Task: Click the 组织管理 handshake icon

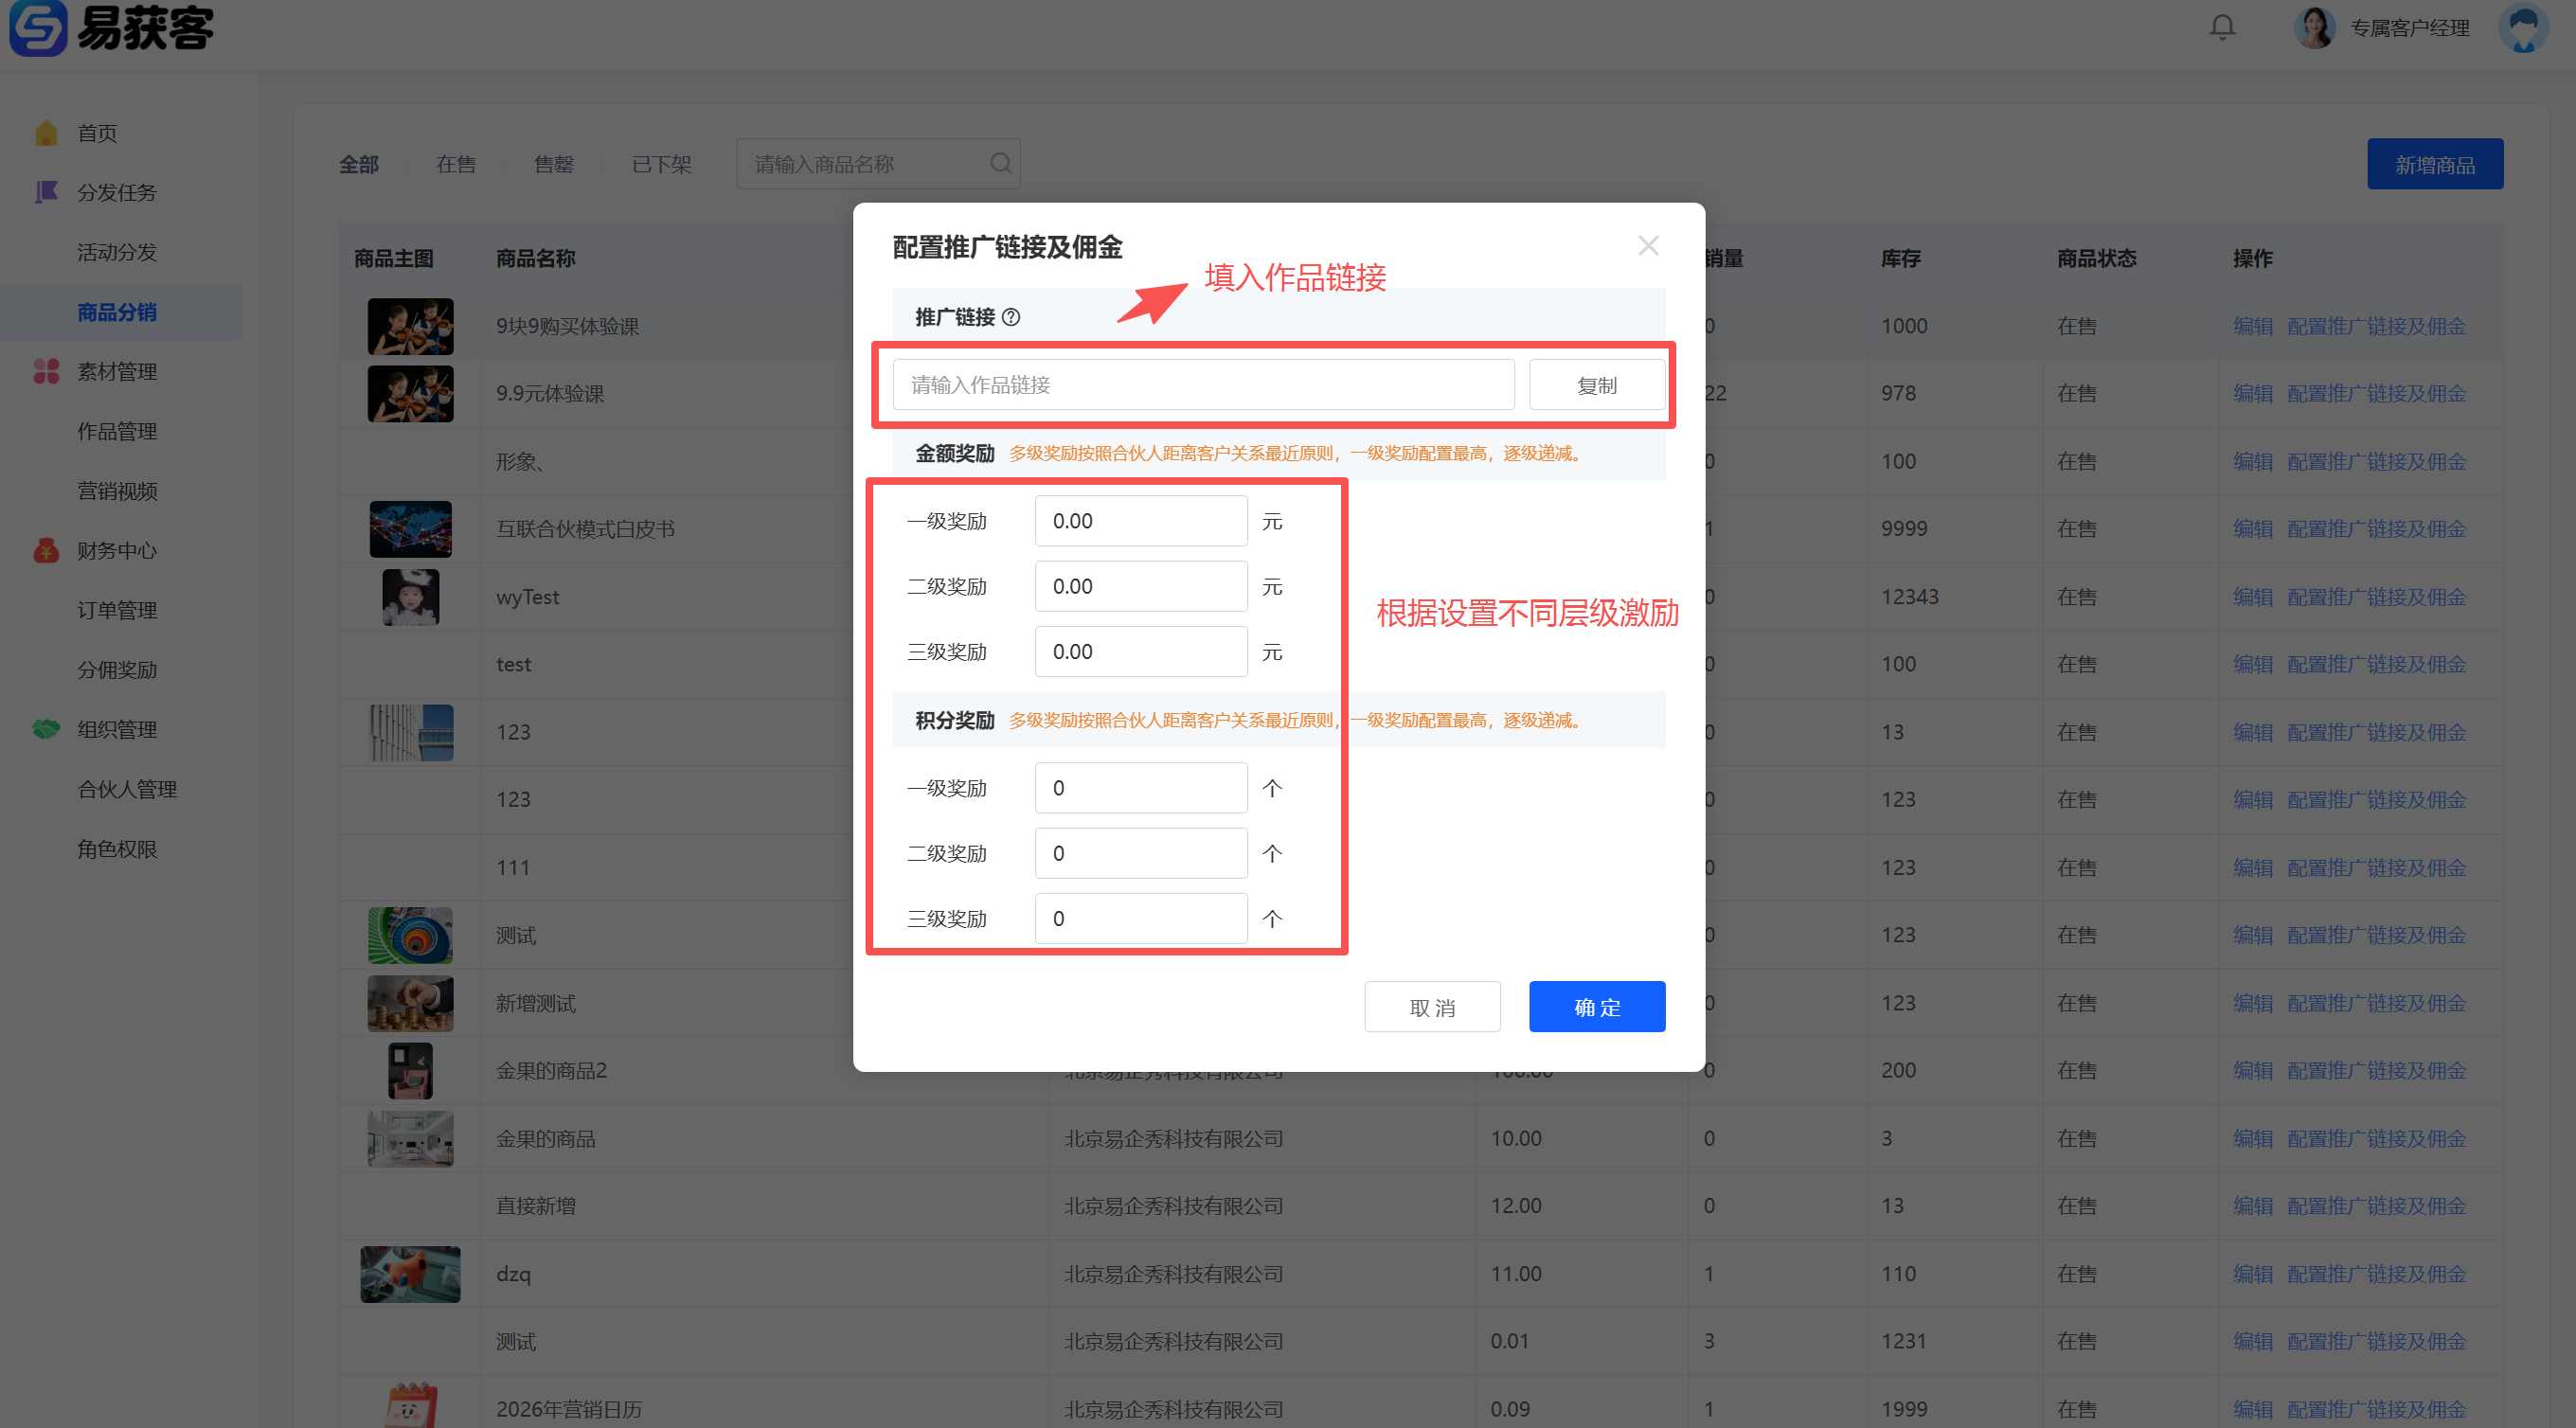Action: (46, 729)
